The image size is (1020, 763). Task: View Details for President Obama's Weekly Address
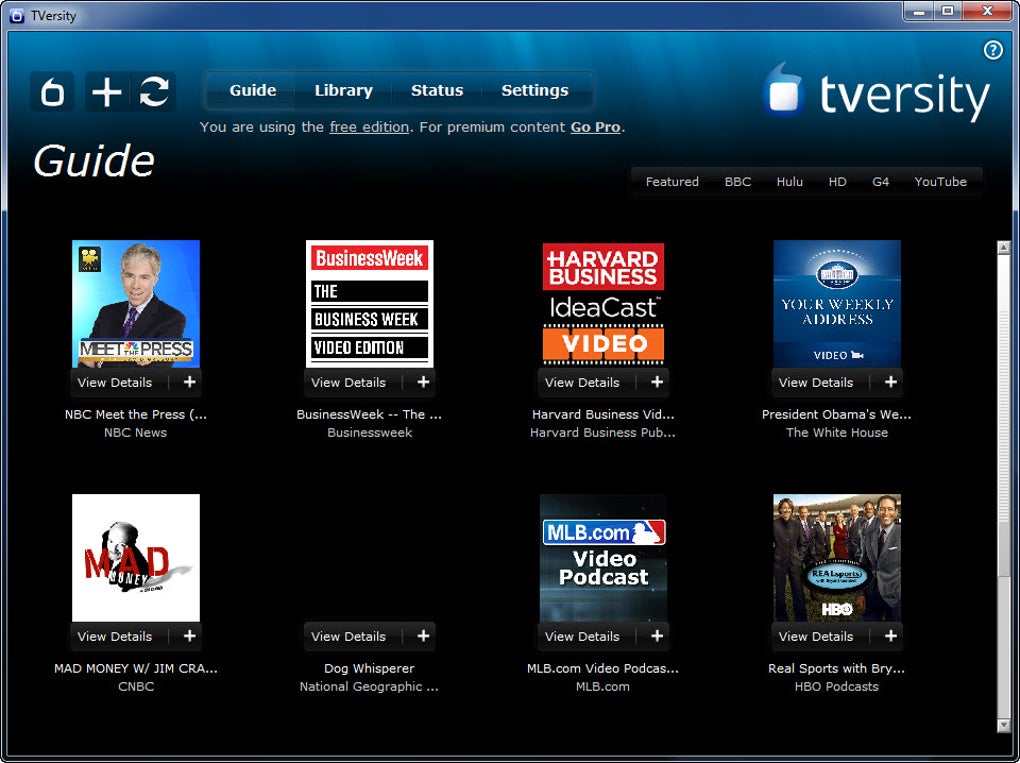point(816,382)
